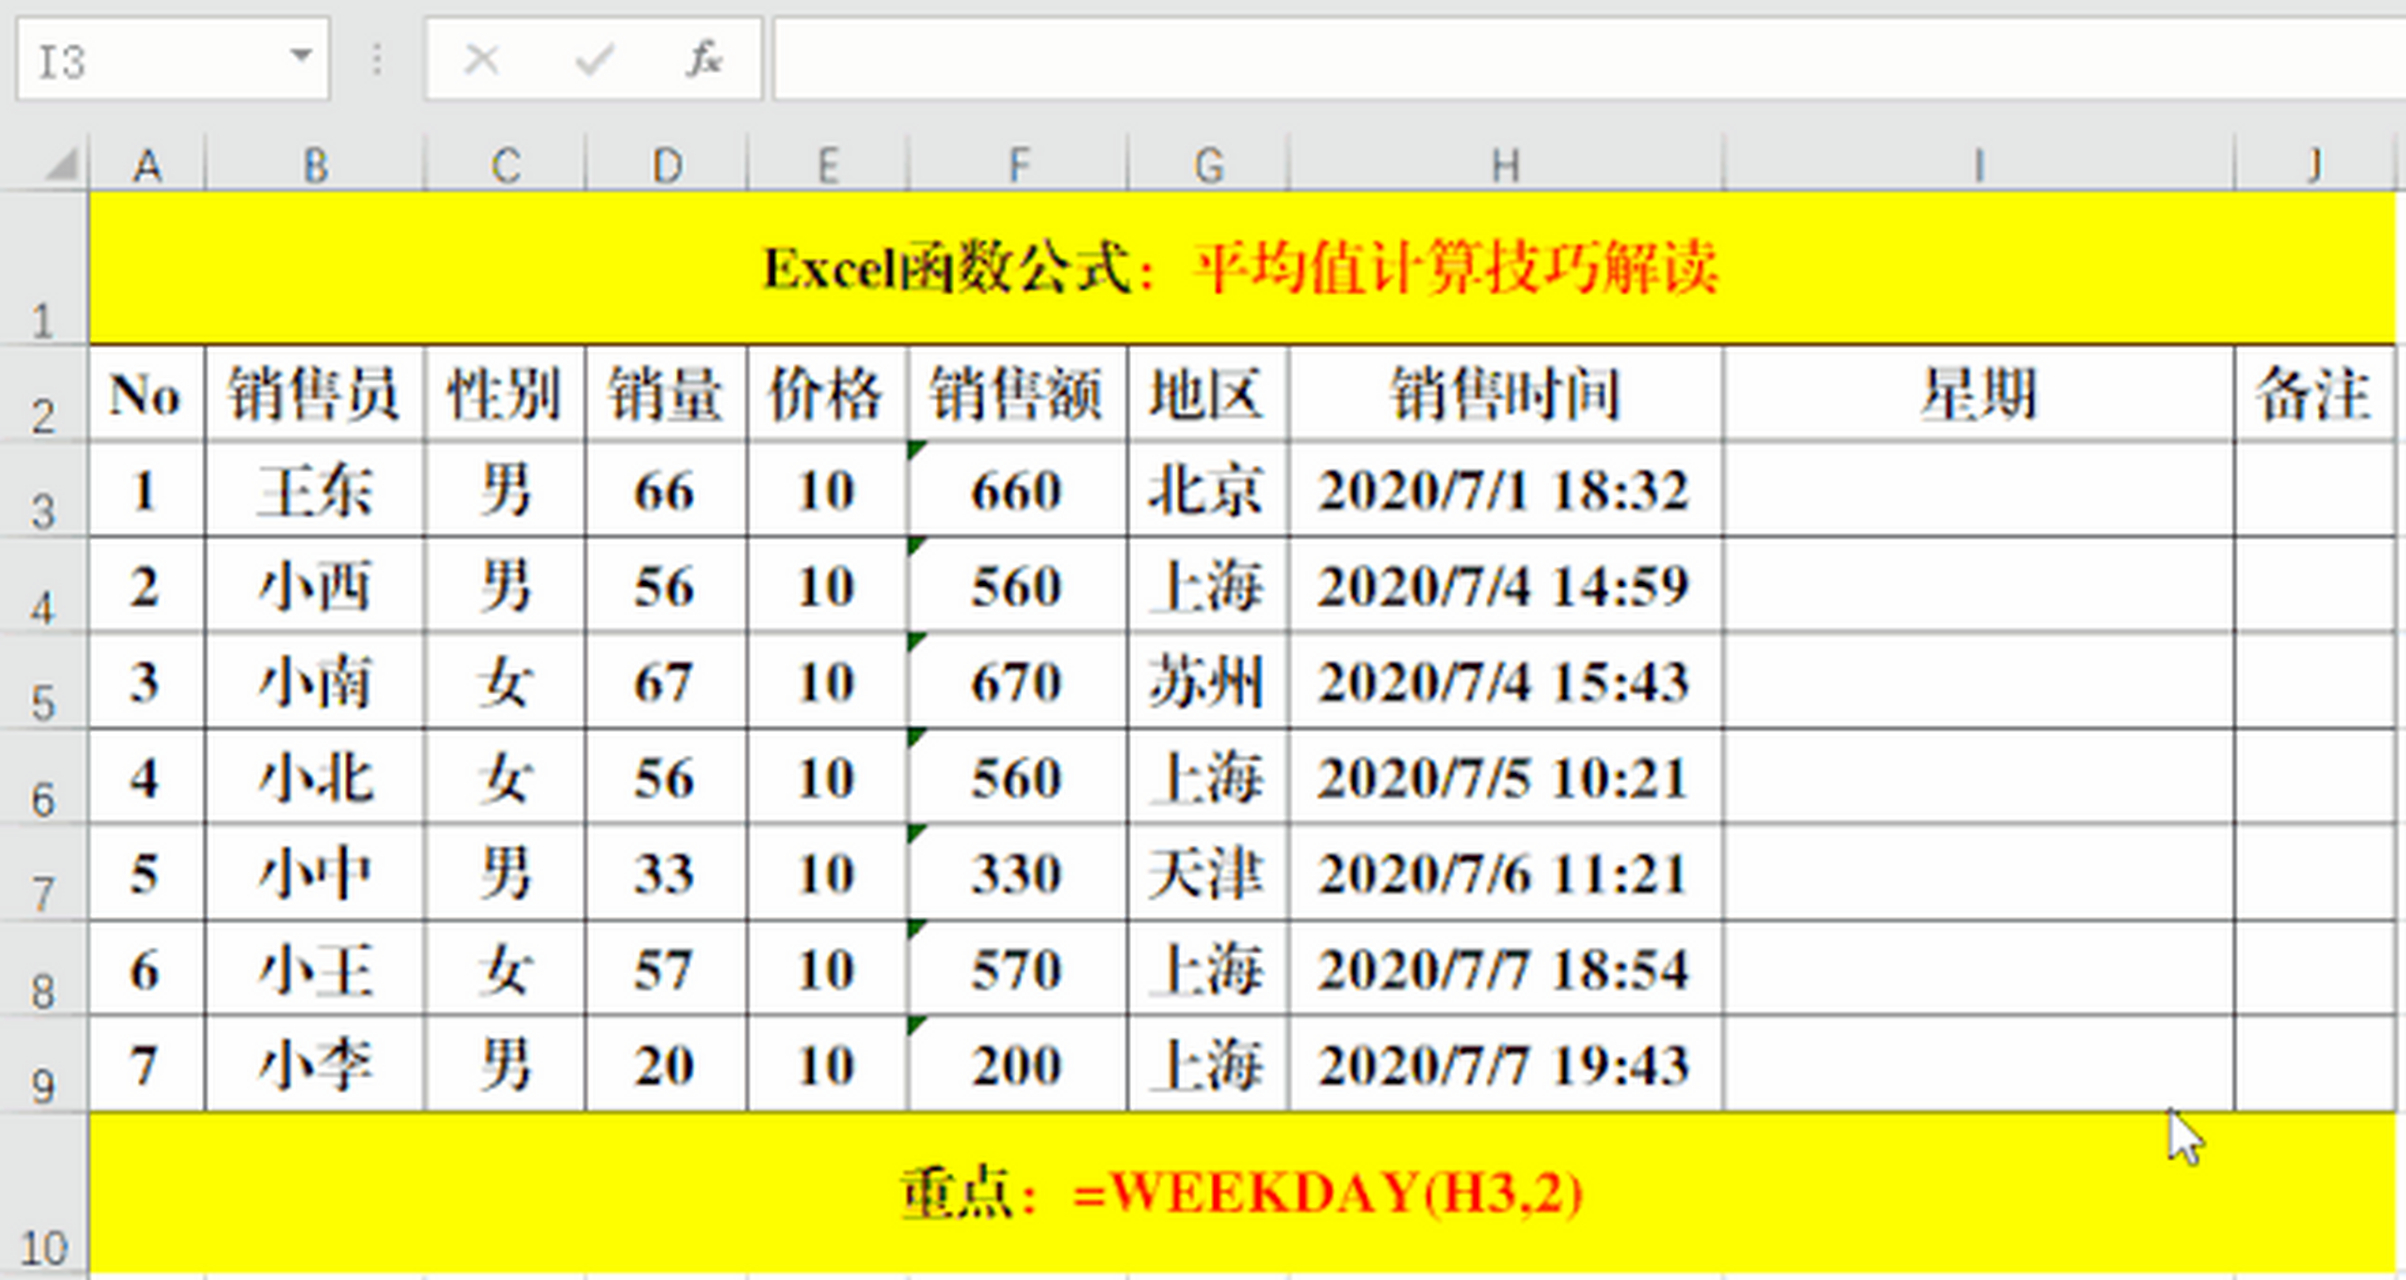Click the title cell 平均值计算技巧解读
This screenshot has width=2406, height=1280.
1242,268
